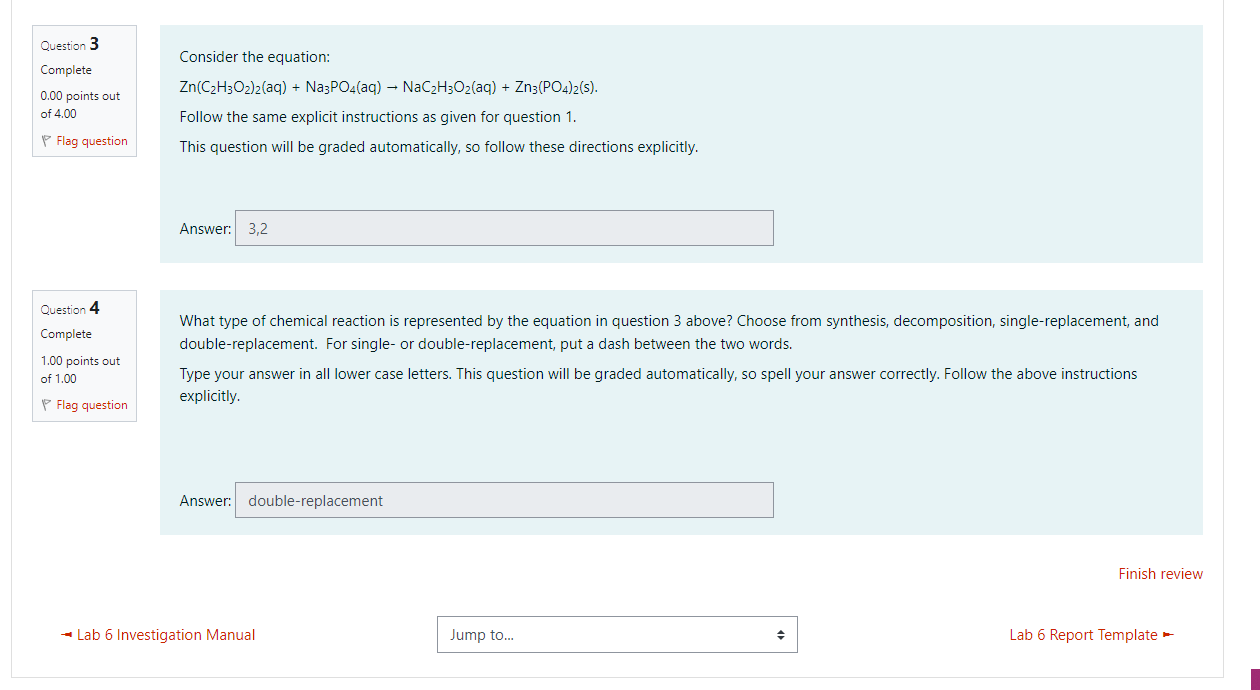This screenshot has height=690, width=1260.
Task: Click the left arrow icon before Lab 6 Investigation Manual
Action: coord(67,635)
